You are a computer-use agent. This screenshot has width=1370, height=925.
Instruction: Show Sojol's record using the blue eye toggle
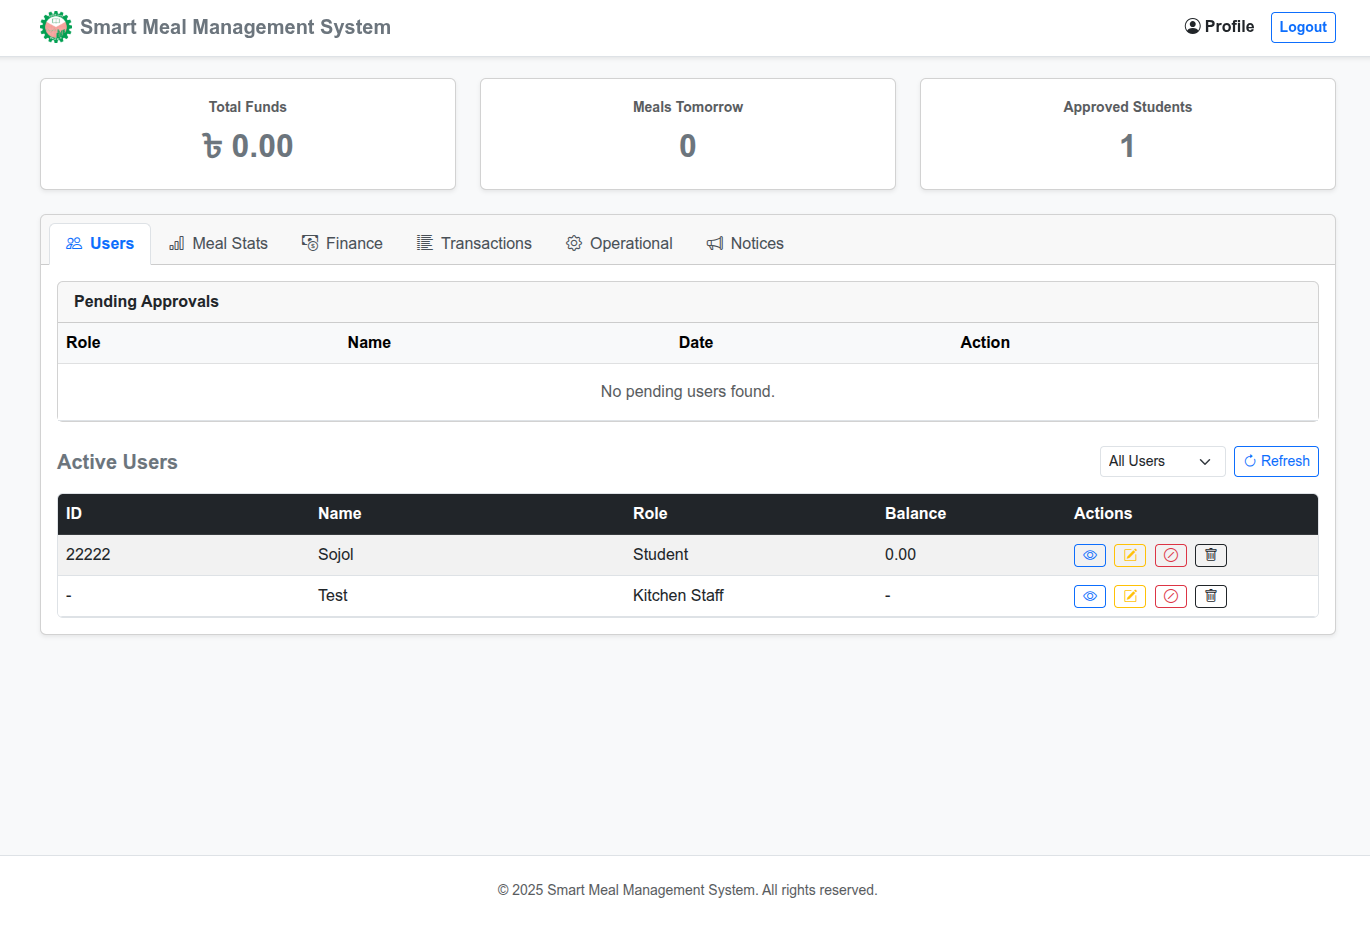click(x=1090, y=555)
